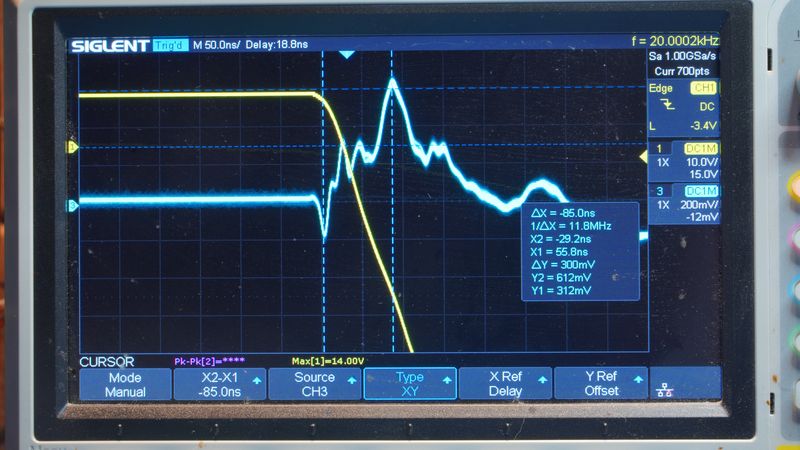Click the trigger level arrow on right edge
The image size is (800, 450).
point(642,156)
